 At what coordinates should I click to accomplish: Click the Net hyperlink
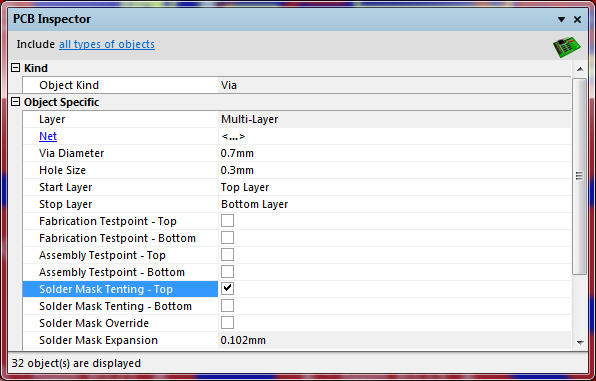click(48, 136)
